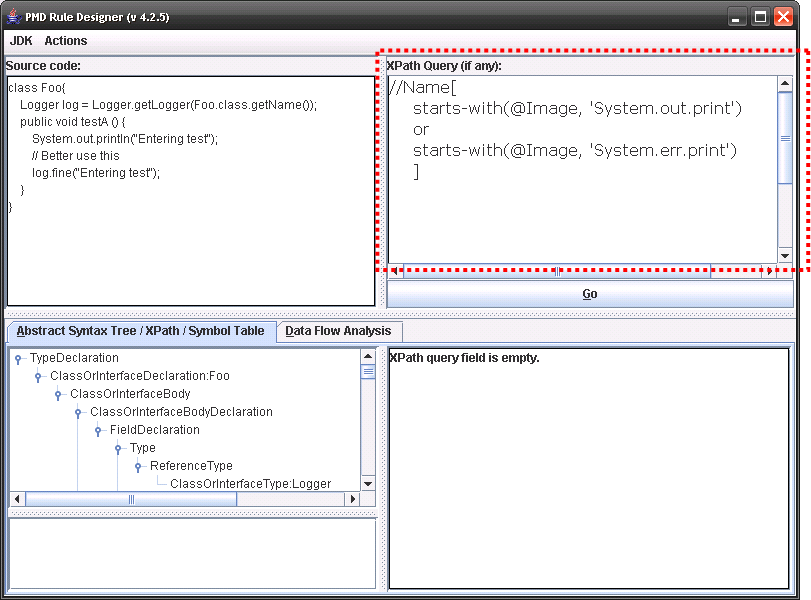Click the syntax tree scroll right arrow
The height and width of the screenshot is (600, 811).
pyautogui.click(x=352, y=498)
